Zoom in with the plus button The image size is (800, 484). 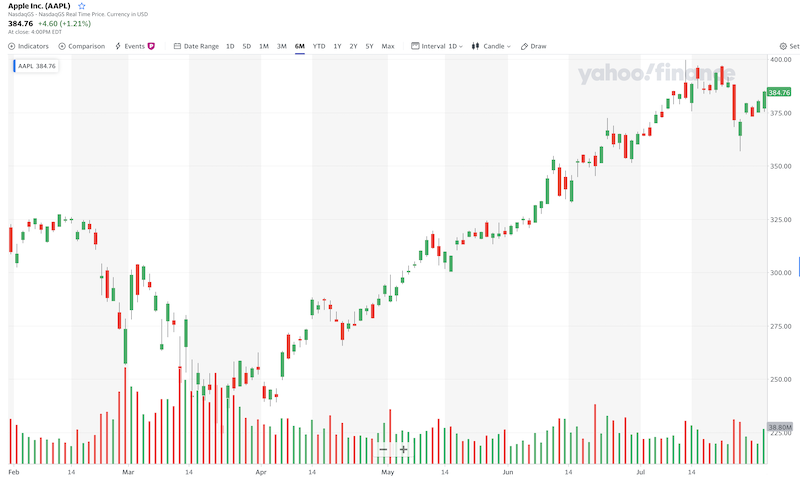pos(403,449)
